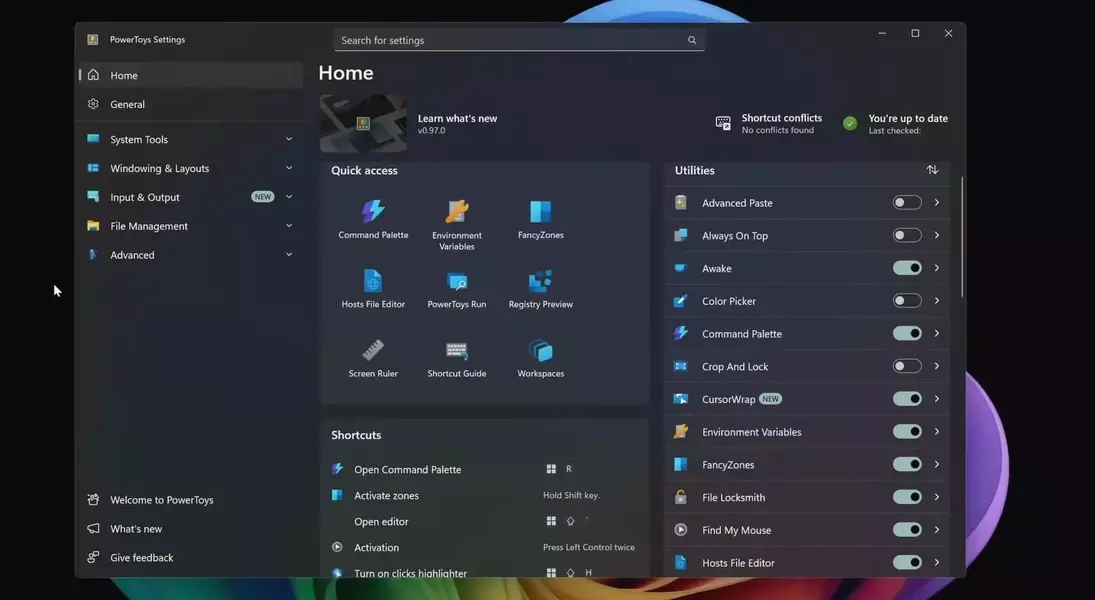Click Give feedback link
This screenshot has width=1095, height=600.
[x=141, y=558]
